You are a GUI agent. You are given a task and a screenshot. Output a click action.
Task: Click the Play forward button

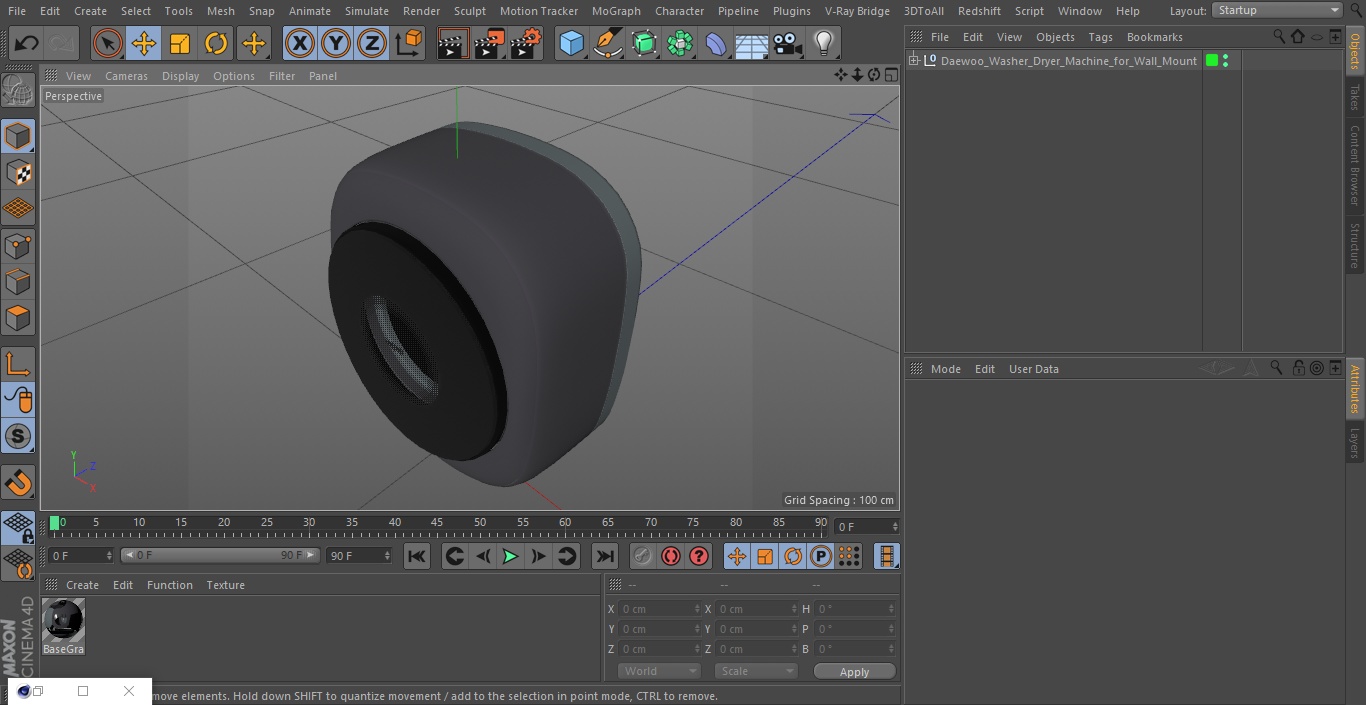click(x=510, y=556)
